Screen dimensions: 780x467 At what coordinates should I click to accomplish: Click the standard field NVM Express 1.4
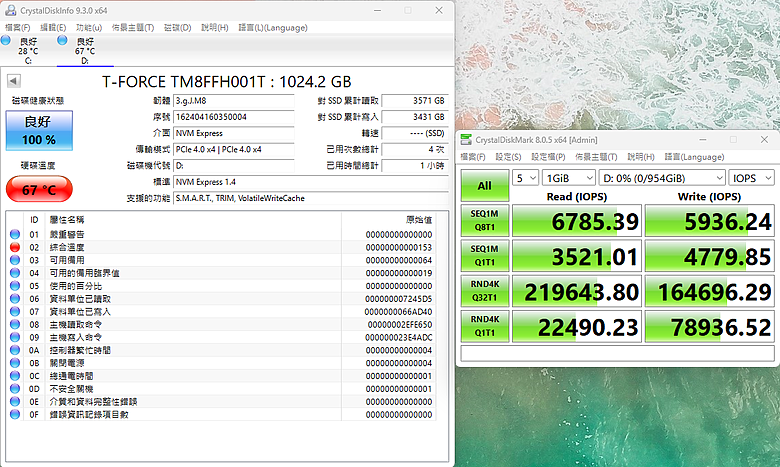pos(311,182)
